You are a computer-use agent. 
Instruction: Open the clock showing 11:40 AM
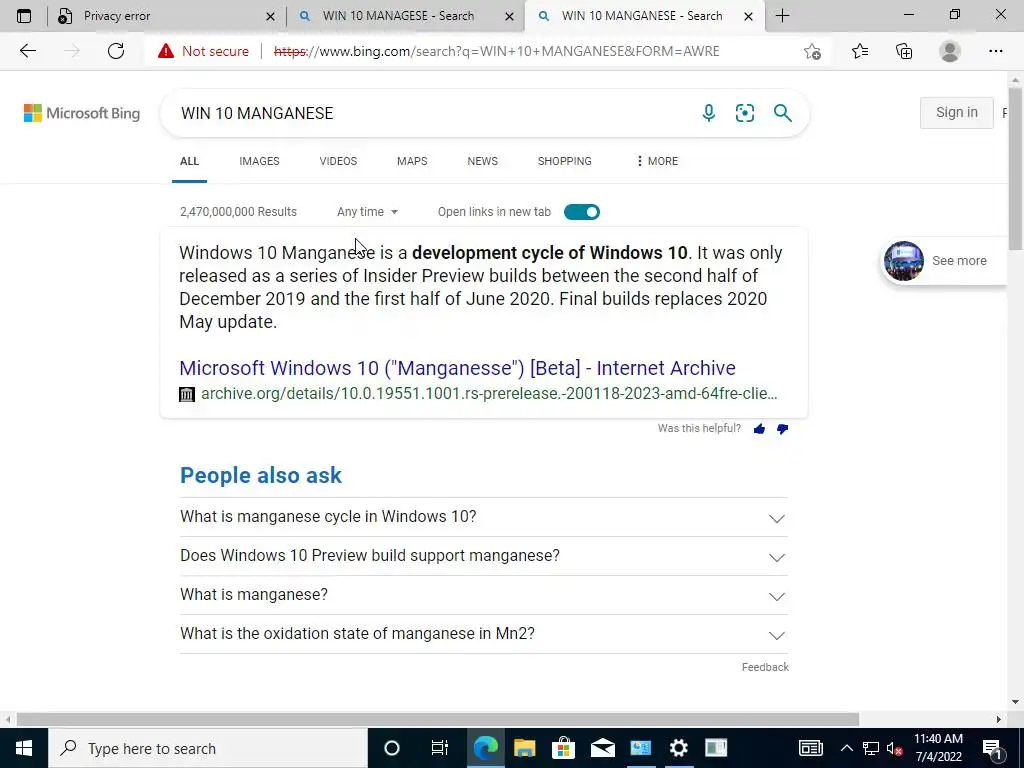(x=938, y=748)
